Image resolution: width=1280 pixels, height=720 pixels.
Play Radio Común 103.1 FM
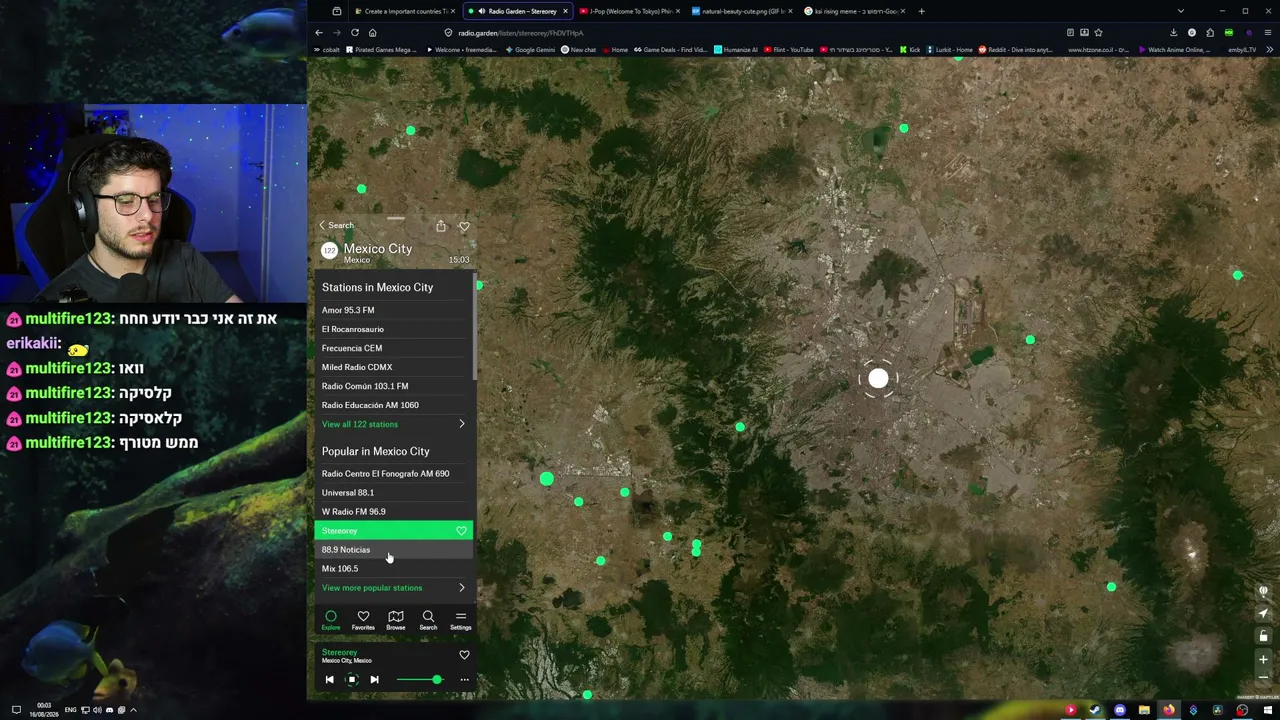coord(394,386)
